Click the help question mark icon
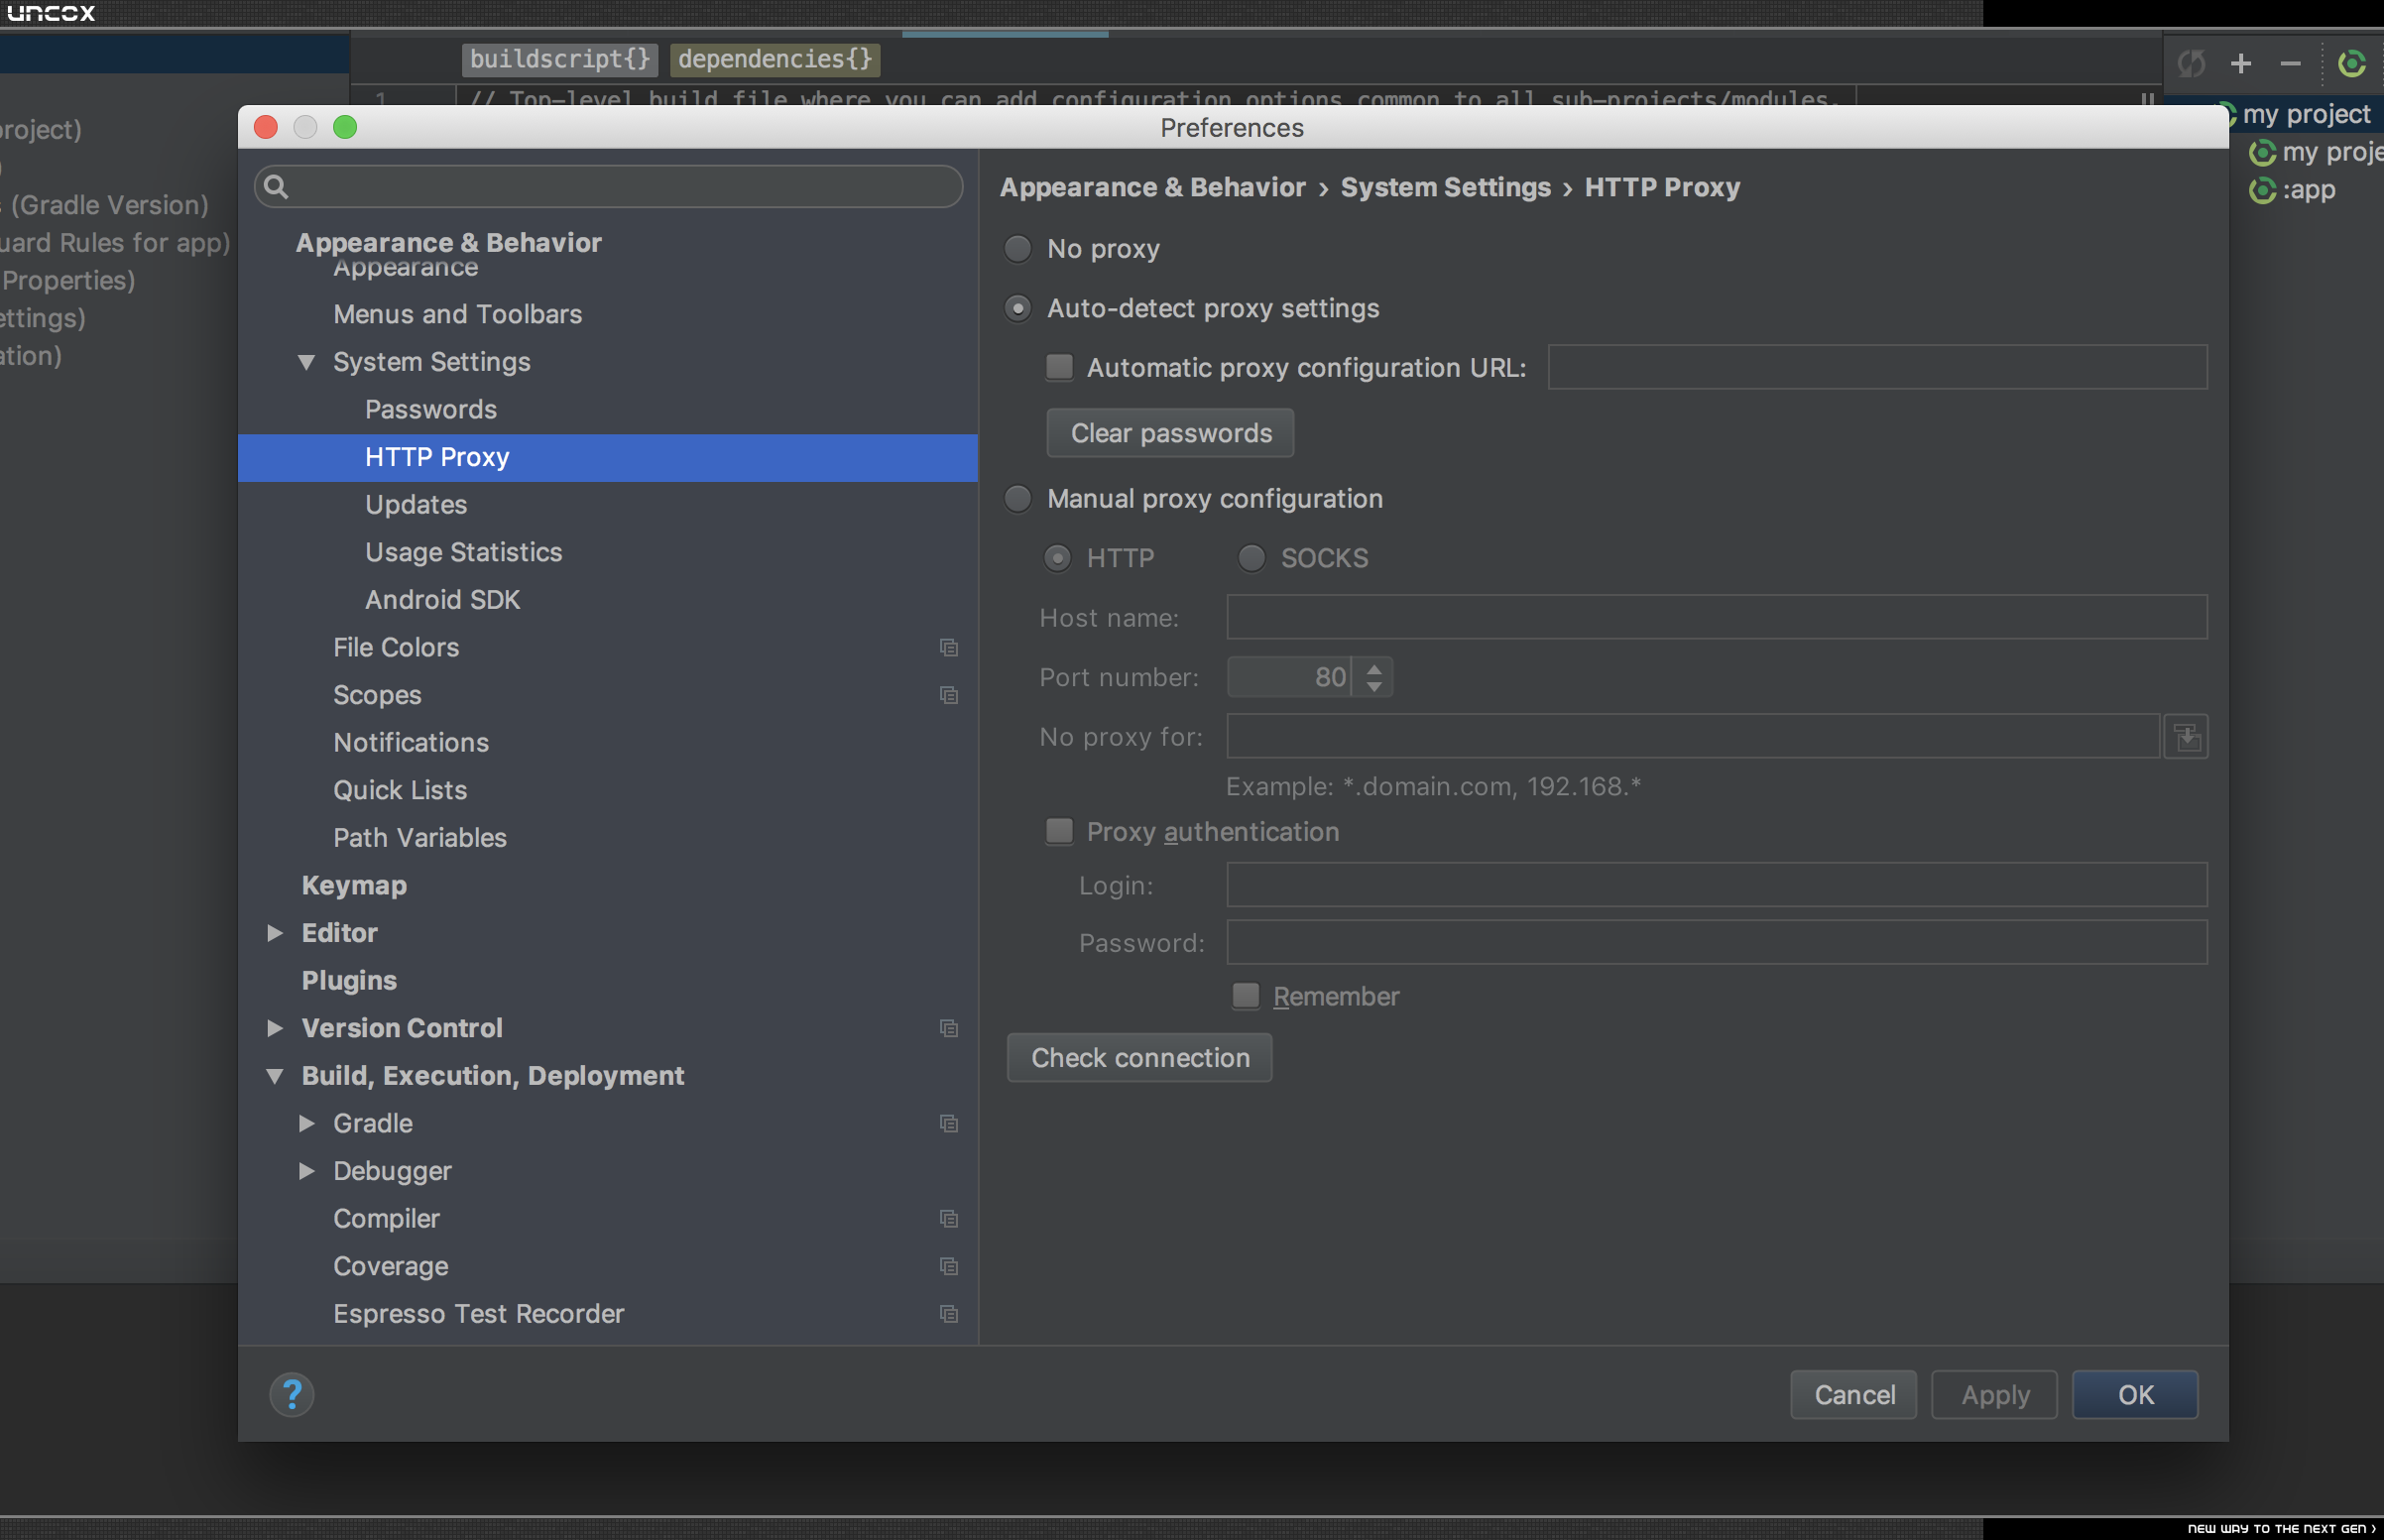 click(x=292, y=1394)
